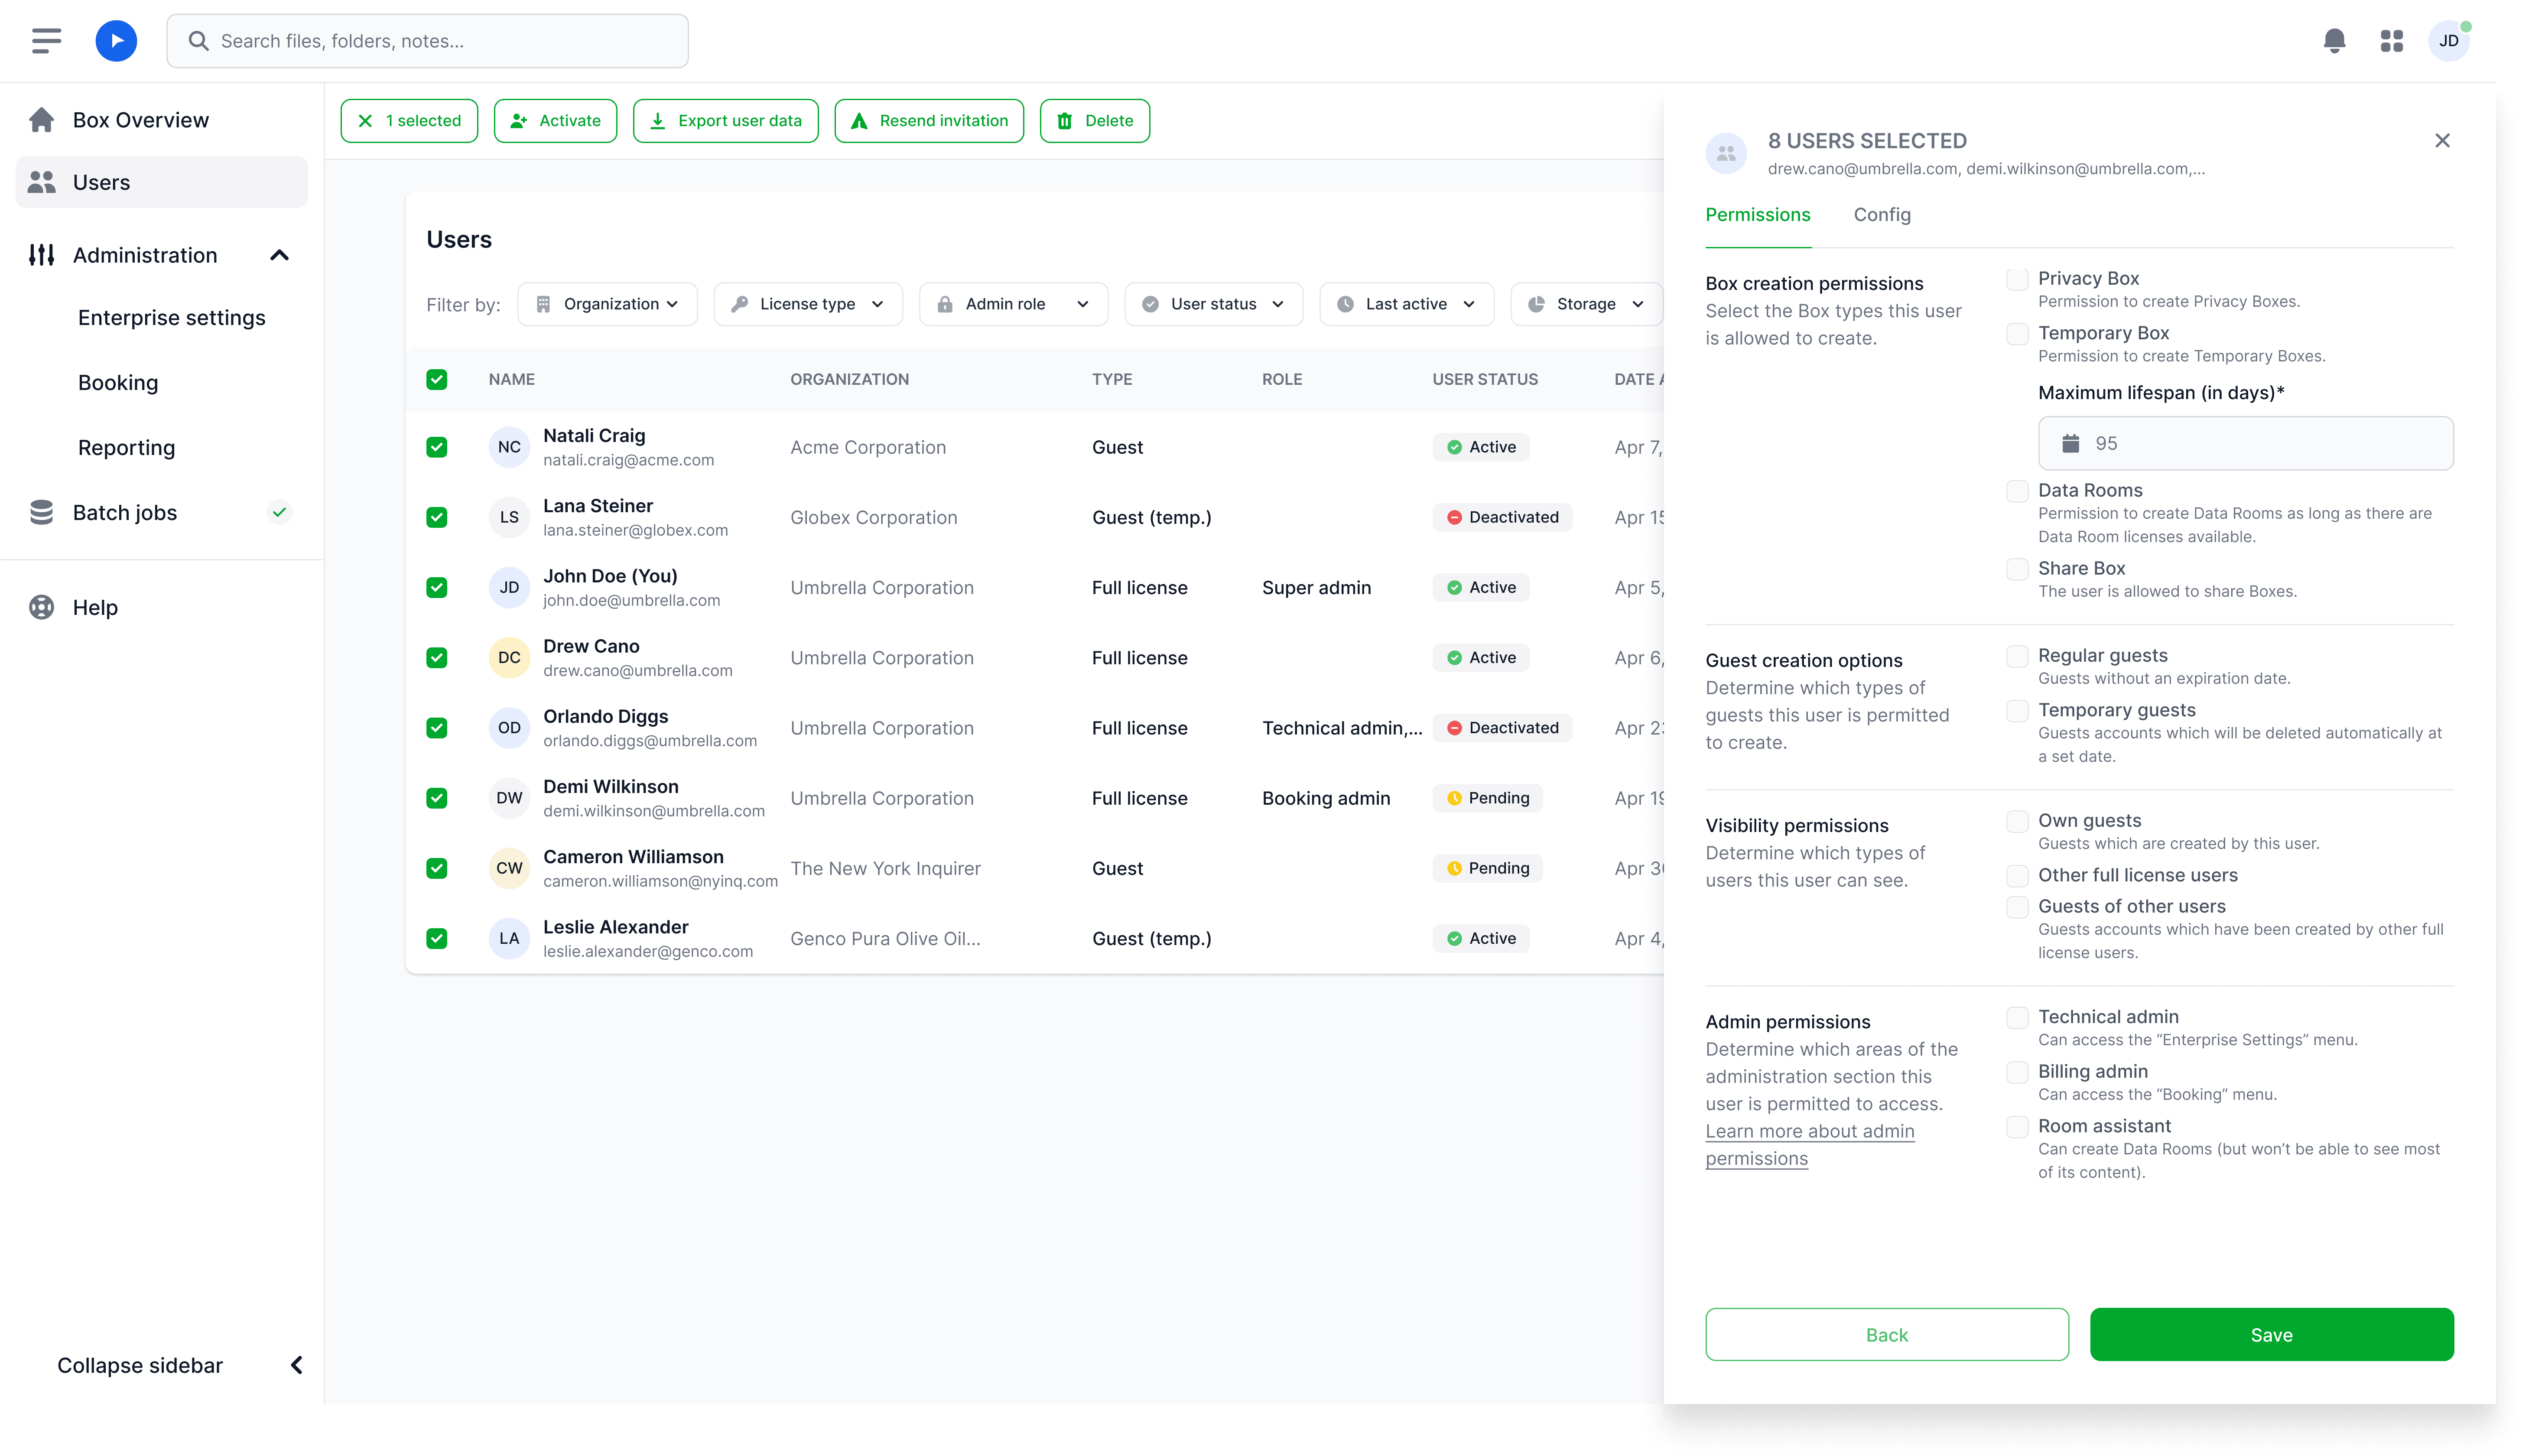
Task: Open the License type filter dropdown
Action: [x=808, y=304]
